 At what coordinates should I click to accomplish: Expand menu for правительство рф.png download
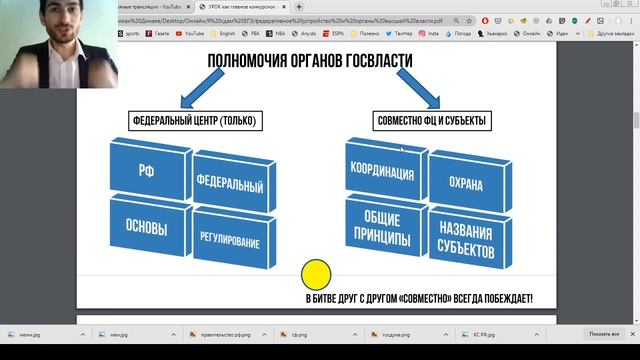tap(264, 334)
